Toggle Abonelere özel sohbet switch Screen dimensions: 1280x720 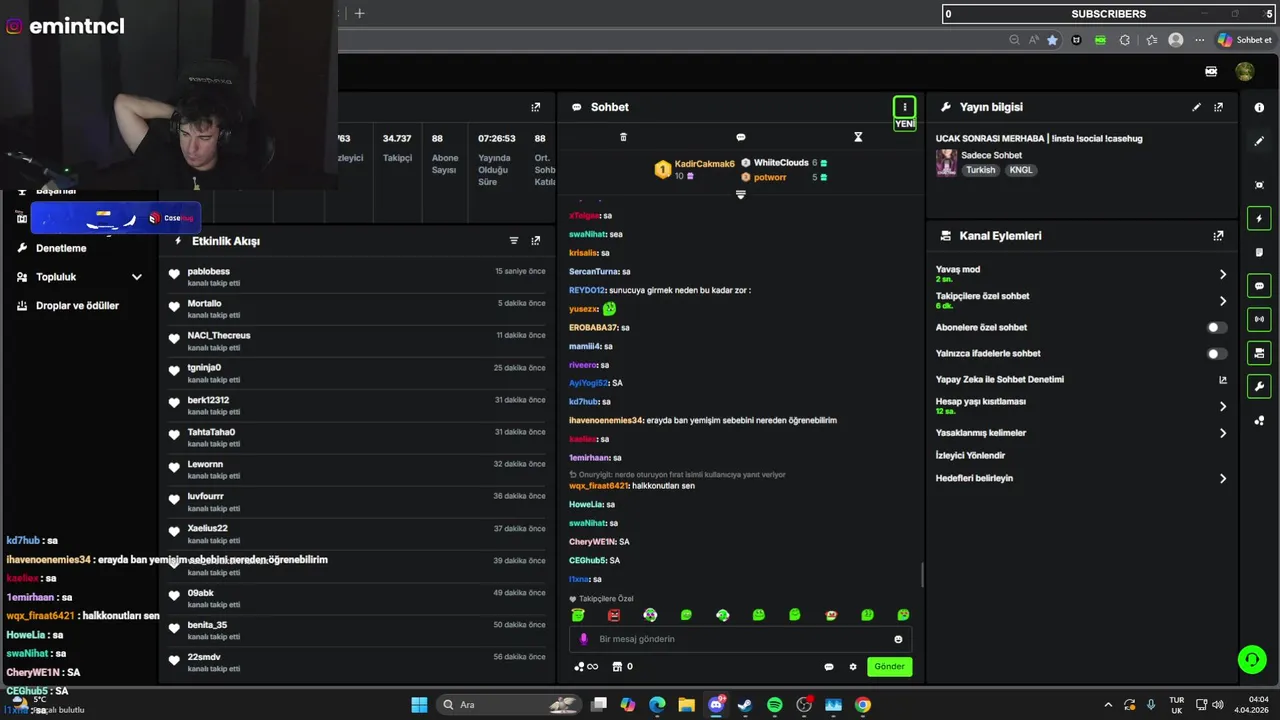(x=1216, y=327)
